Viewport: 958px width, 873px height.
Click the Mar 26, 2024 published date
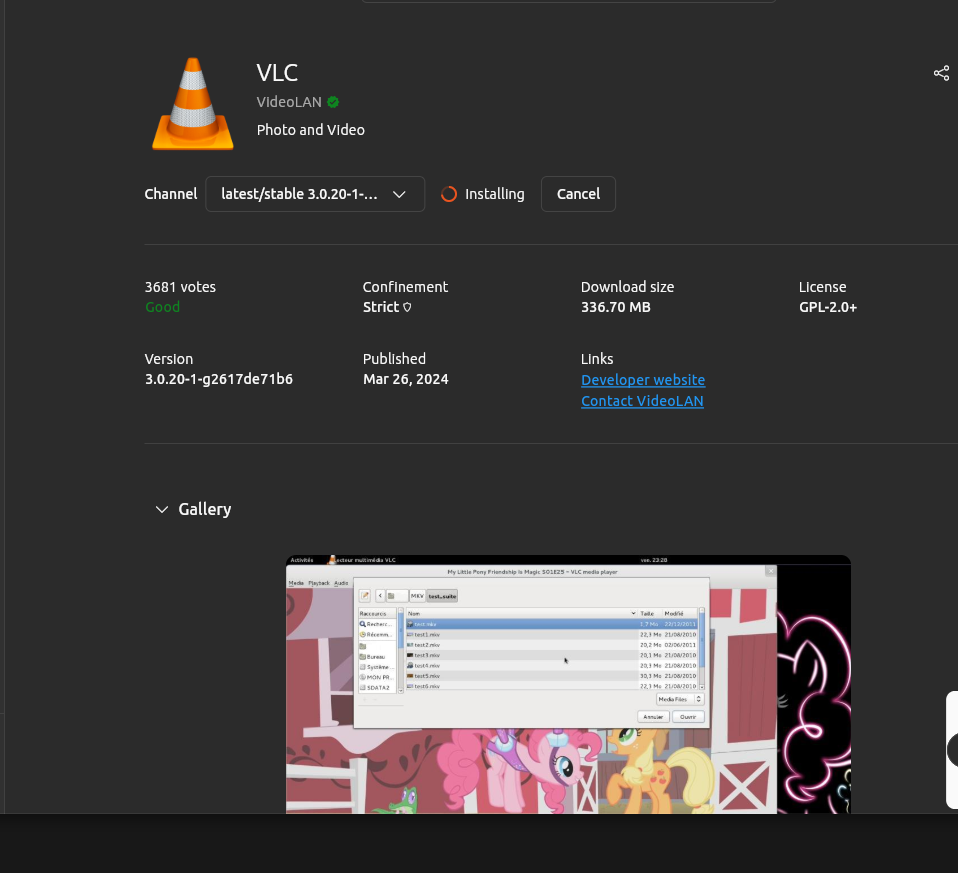pos(406,379)
